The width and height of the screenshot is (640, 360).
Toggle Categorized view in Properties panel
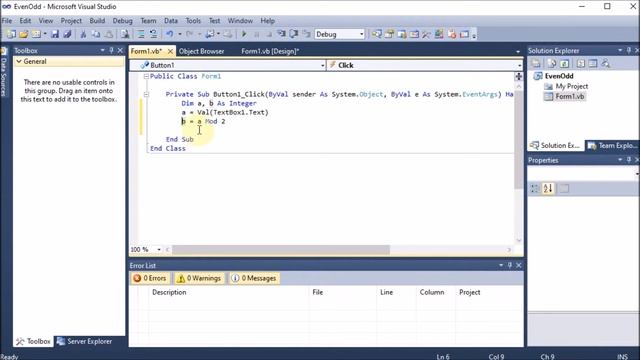point(535,188)
